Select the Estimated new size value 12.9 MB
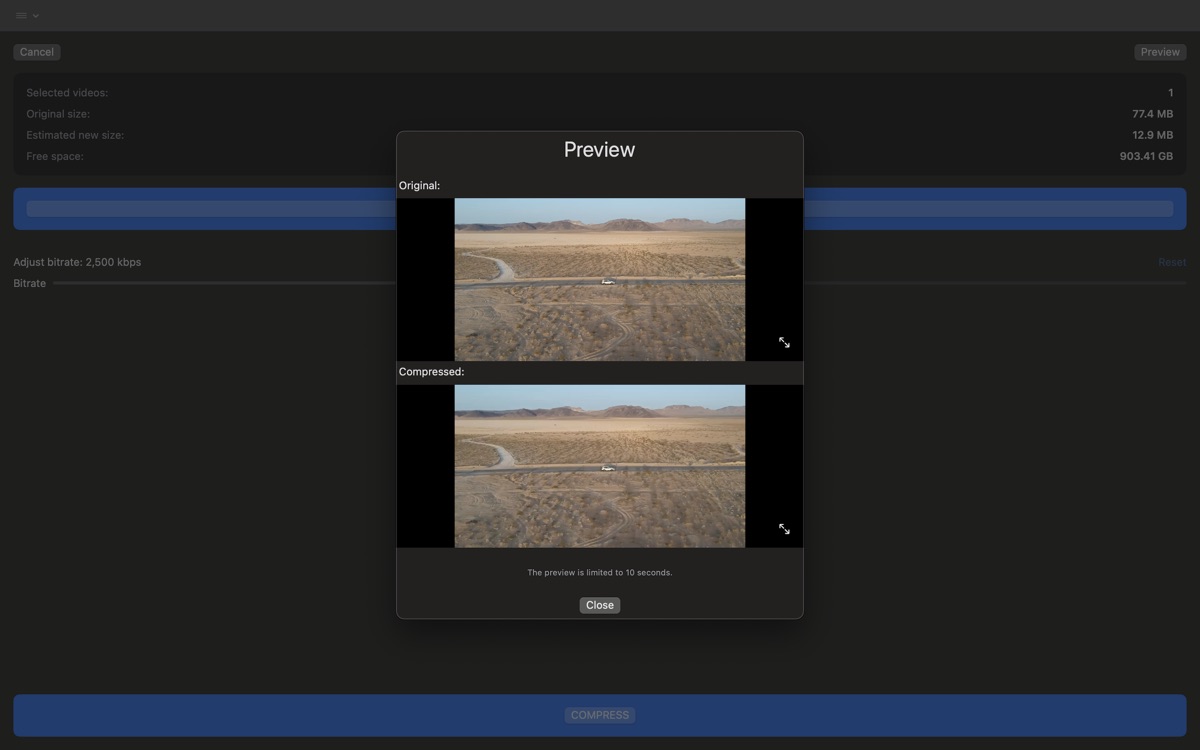The image size is (1200, 750). pos(1152,135)
